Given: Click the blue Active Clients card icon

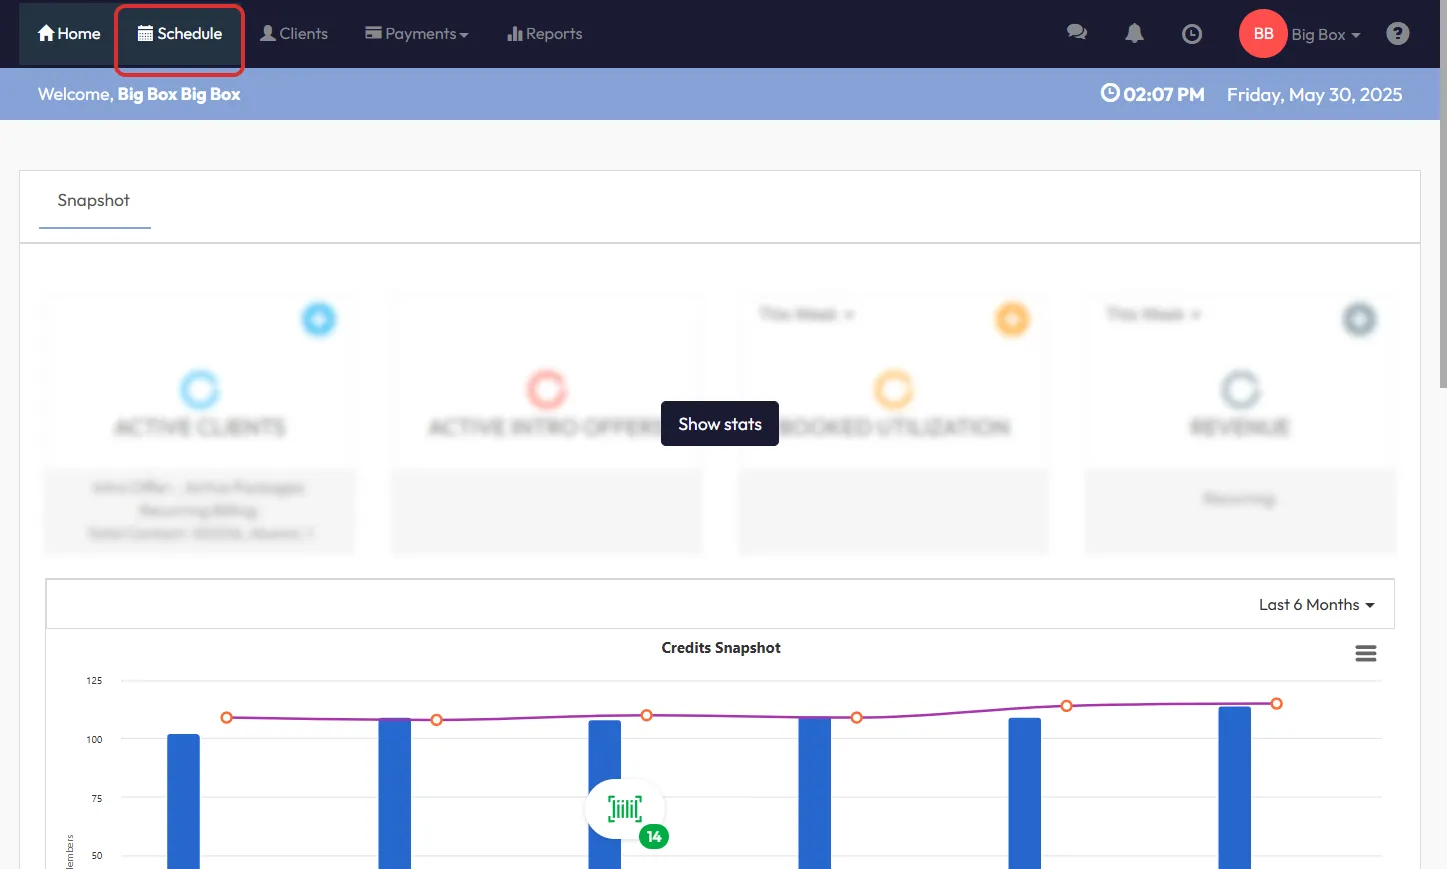Looking at the screenshot, I should click(319, 320).
